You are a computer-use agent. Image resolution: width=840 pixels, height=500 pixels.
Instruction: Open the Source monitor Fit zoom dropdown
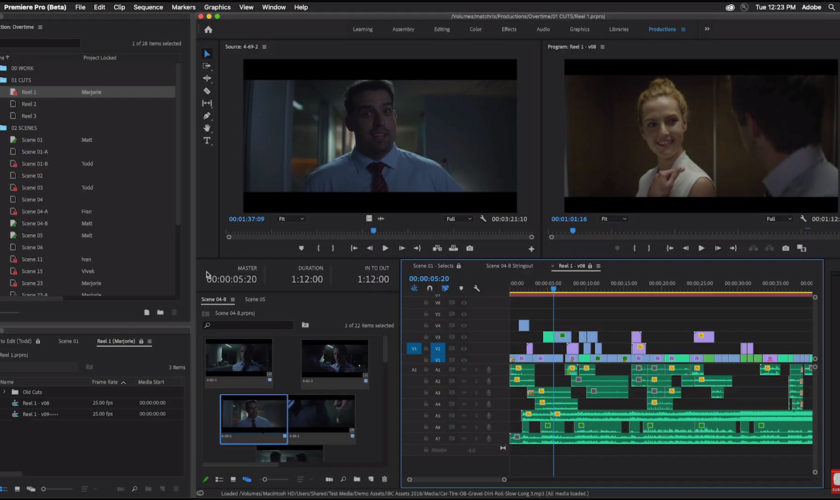tap(290, 218)
